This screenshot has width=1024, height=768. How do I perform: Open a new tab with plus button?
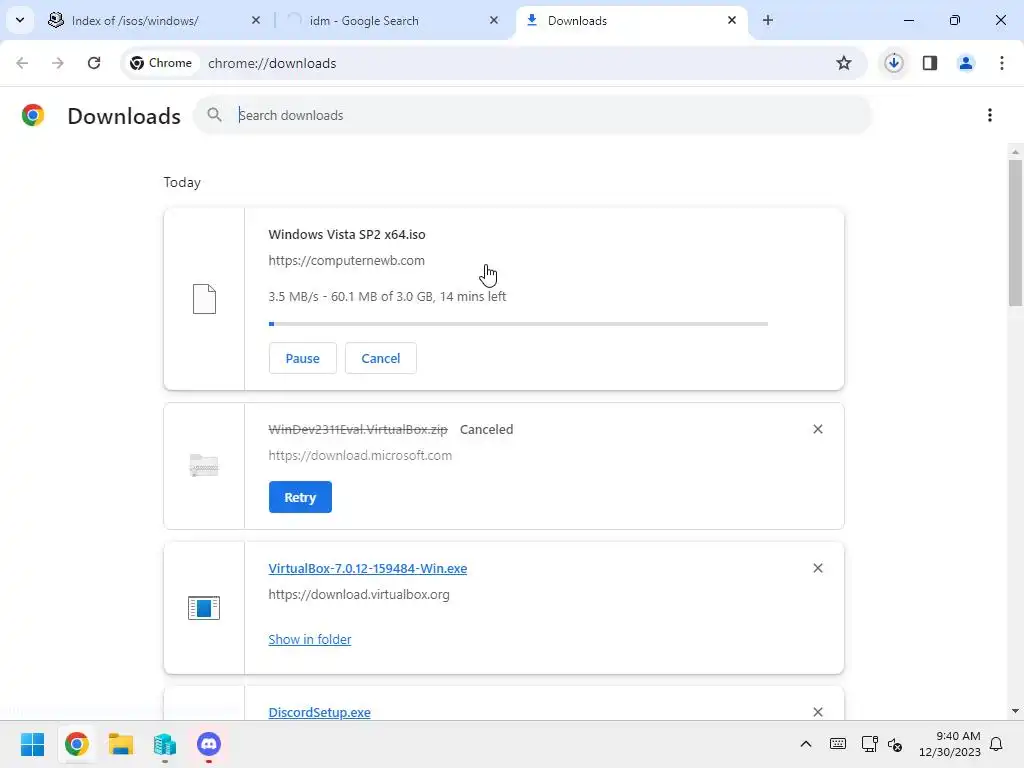768,20
